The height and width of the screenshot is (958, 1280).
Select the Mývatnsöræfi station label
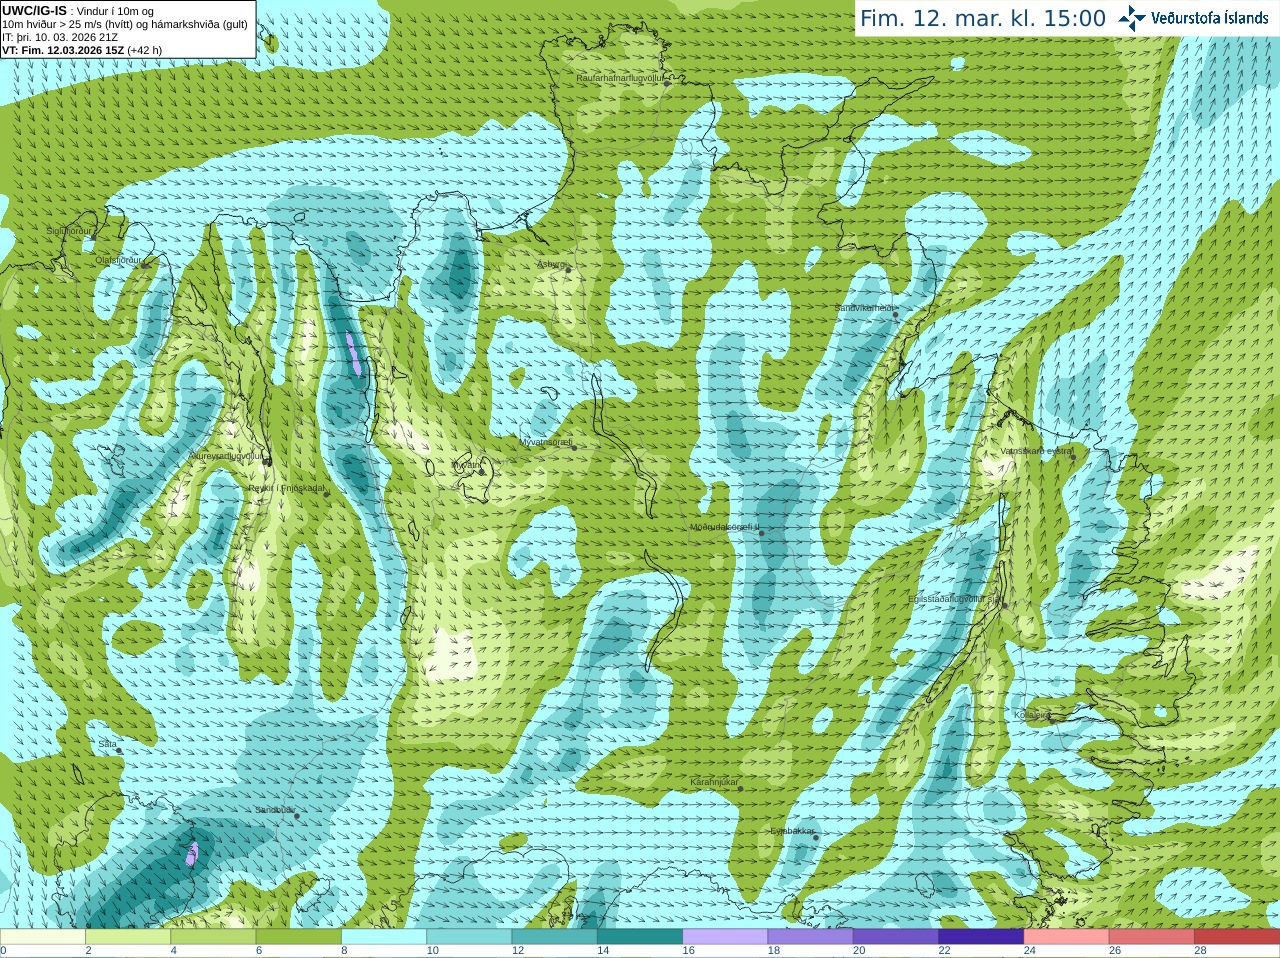click(x=545, y=441)
